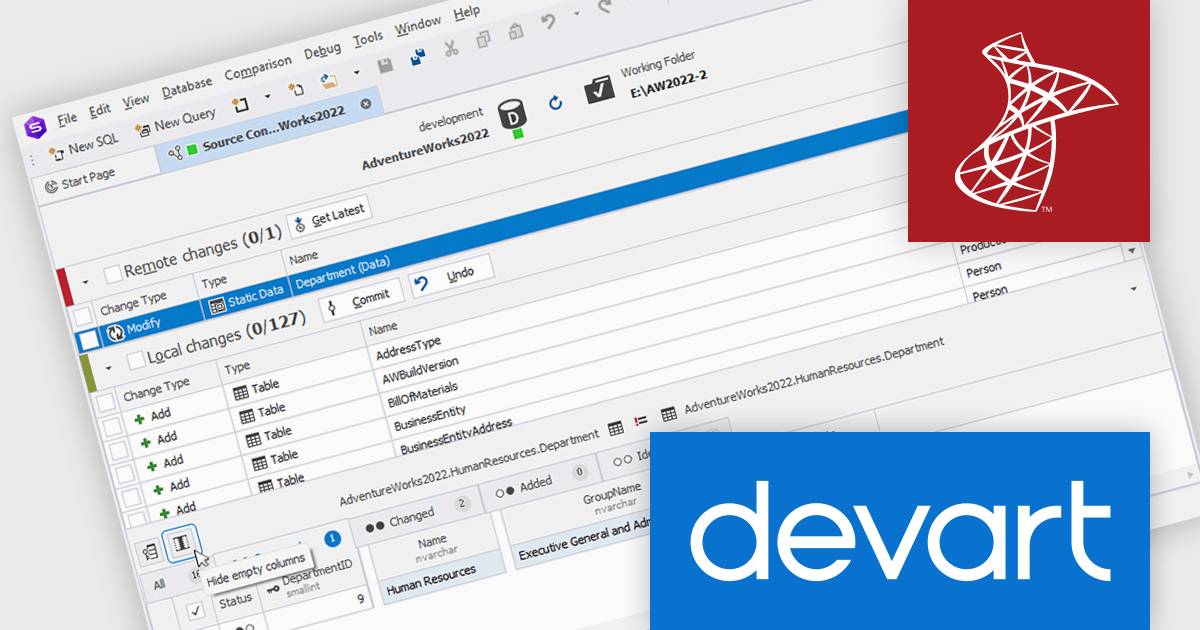Open the View menu
Image resolution: width=1200 pixels, height=630 pixels.
coord(136,100)
